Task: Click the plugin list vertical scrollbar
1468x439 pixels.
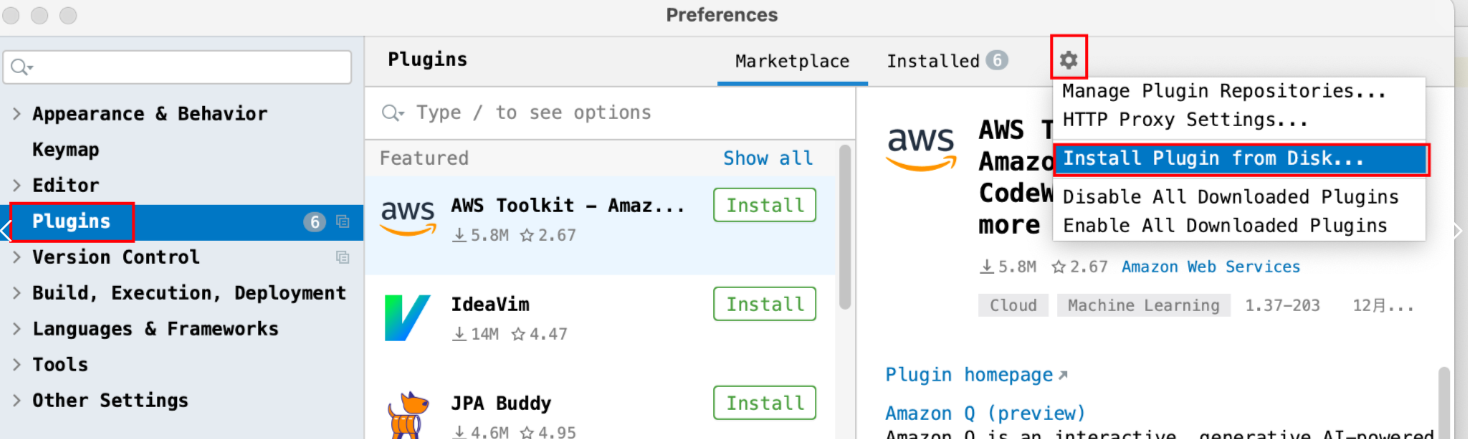Action: [845, 230]
